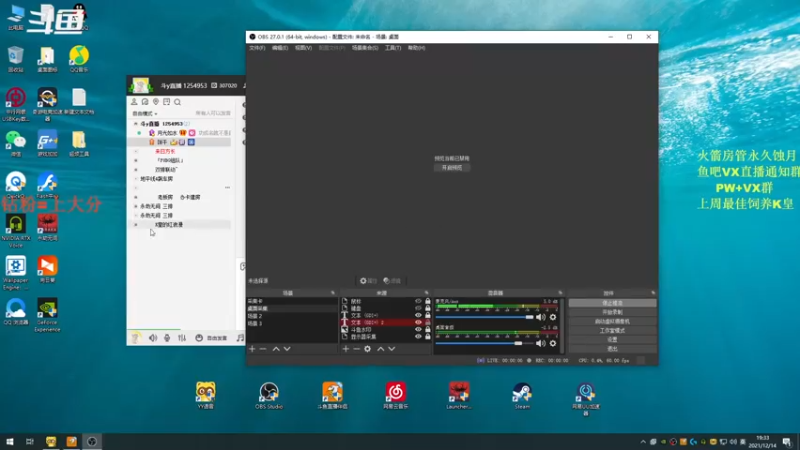Screen dimensions: 800x450
Task: Toggle visibility eye for 斗鱼水印 source
Action: 418,330
